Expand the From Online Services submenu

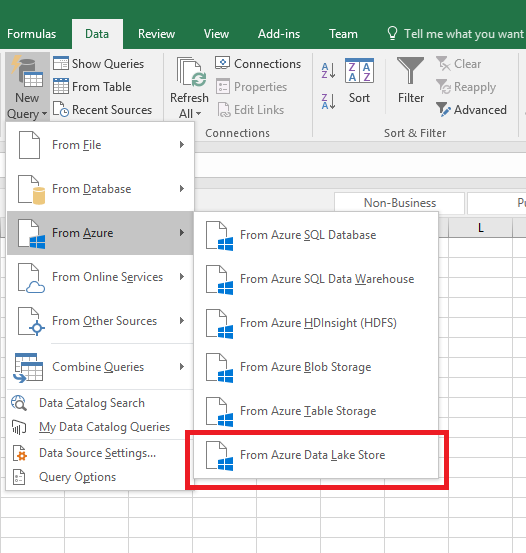[100, 277]
